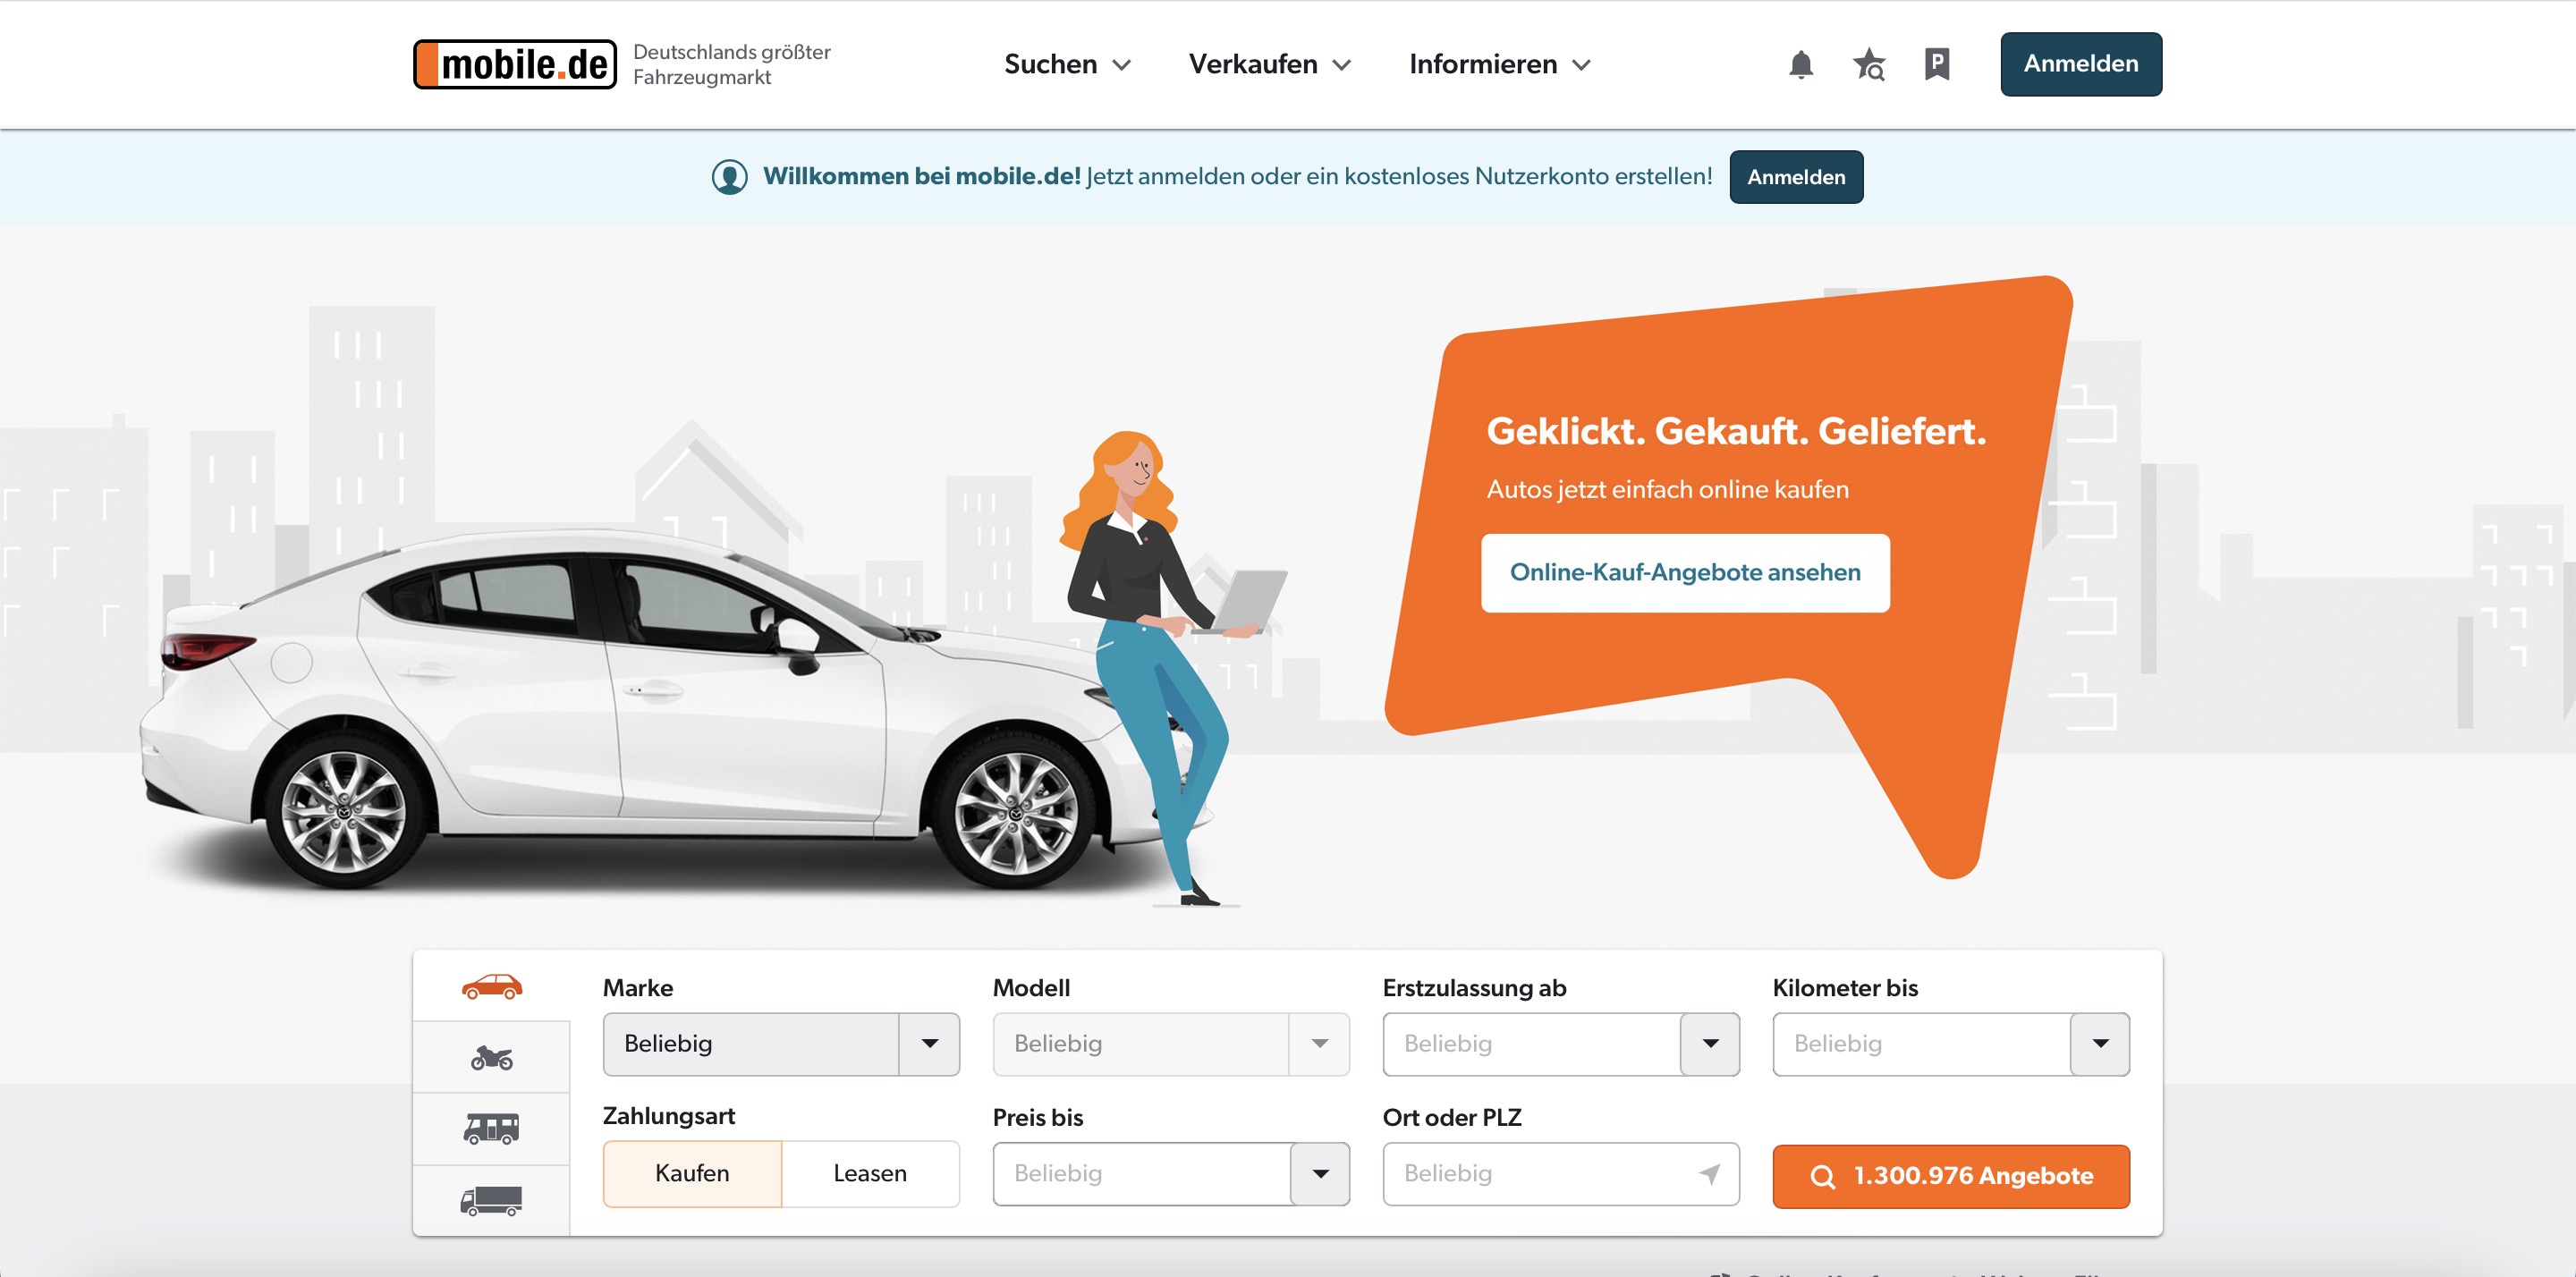The width and height of the screenshot is (2576, 1277).
Task: Click the 1.300.976 Angebote search button
Action: point(1951,1176)
